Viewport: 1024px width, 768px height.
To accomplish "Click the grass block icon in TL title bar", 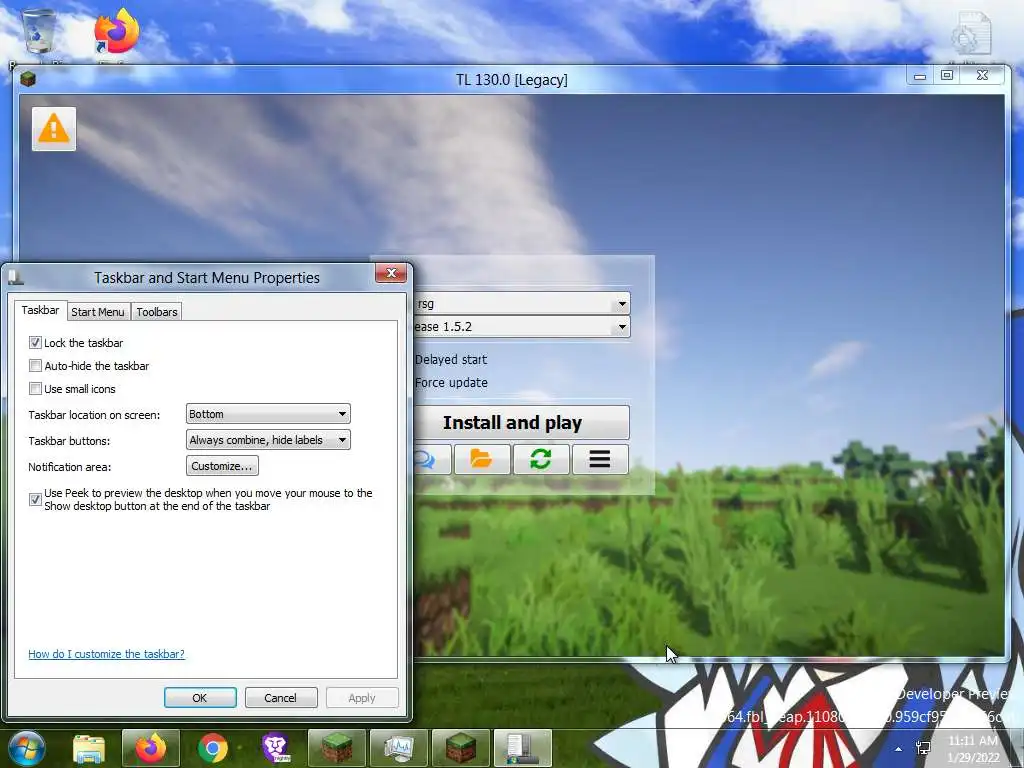I will coord(27,80).
